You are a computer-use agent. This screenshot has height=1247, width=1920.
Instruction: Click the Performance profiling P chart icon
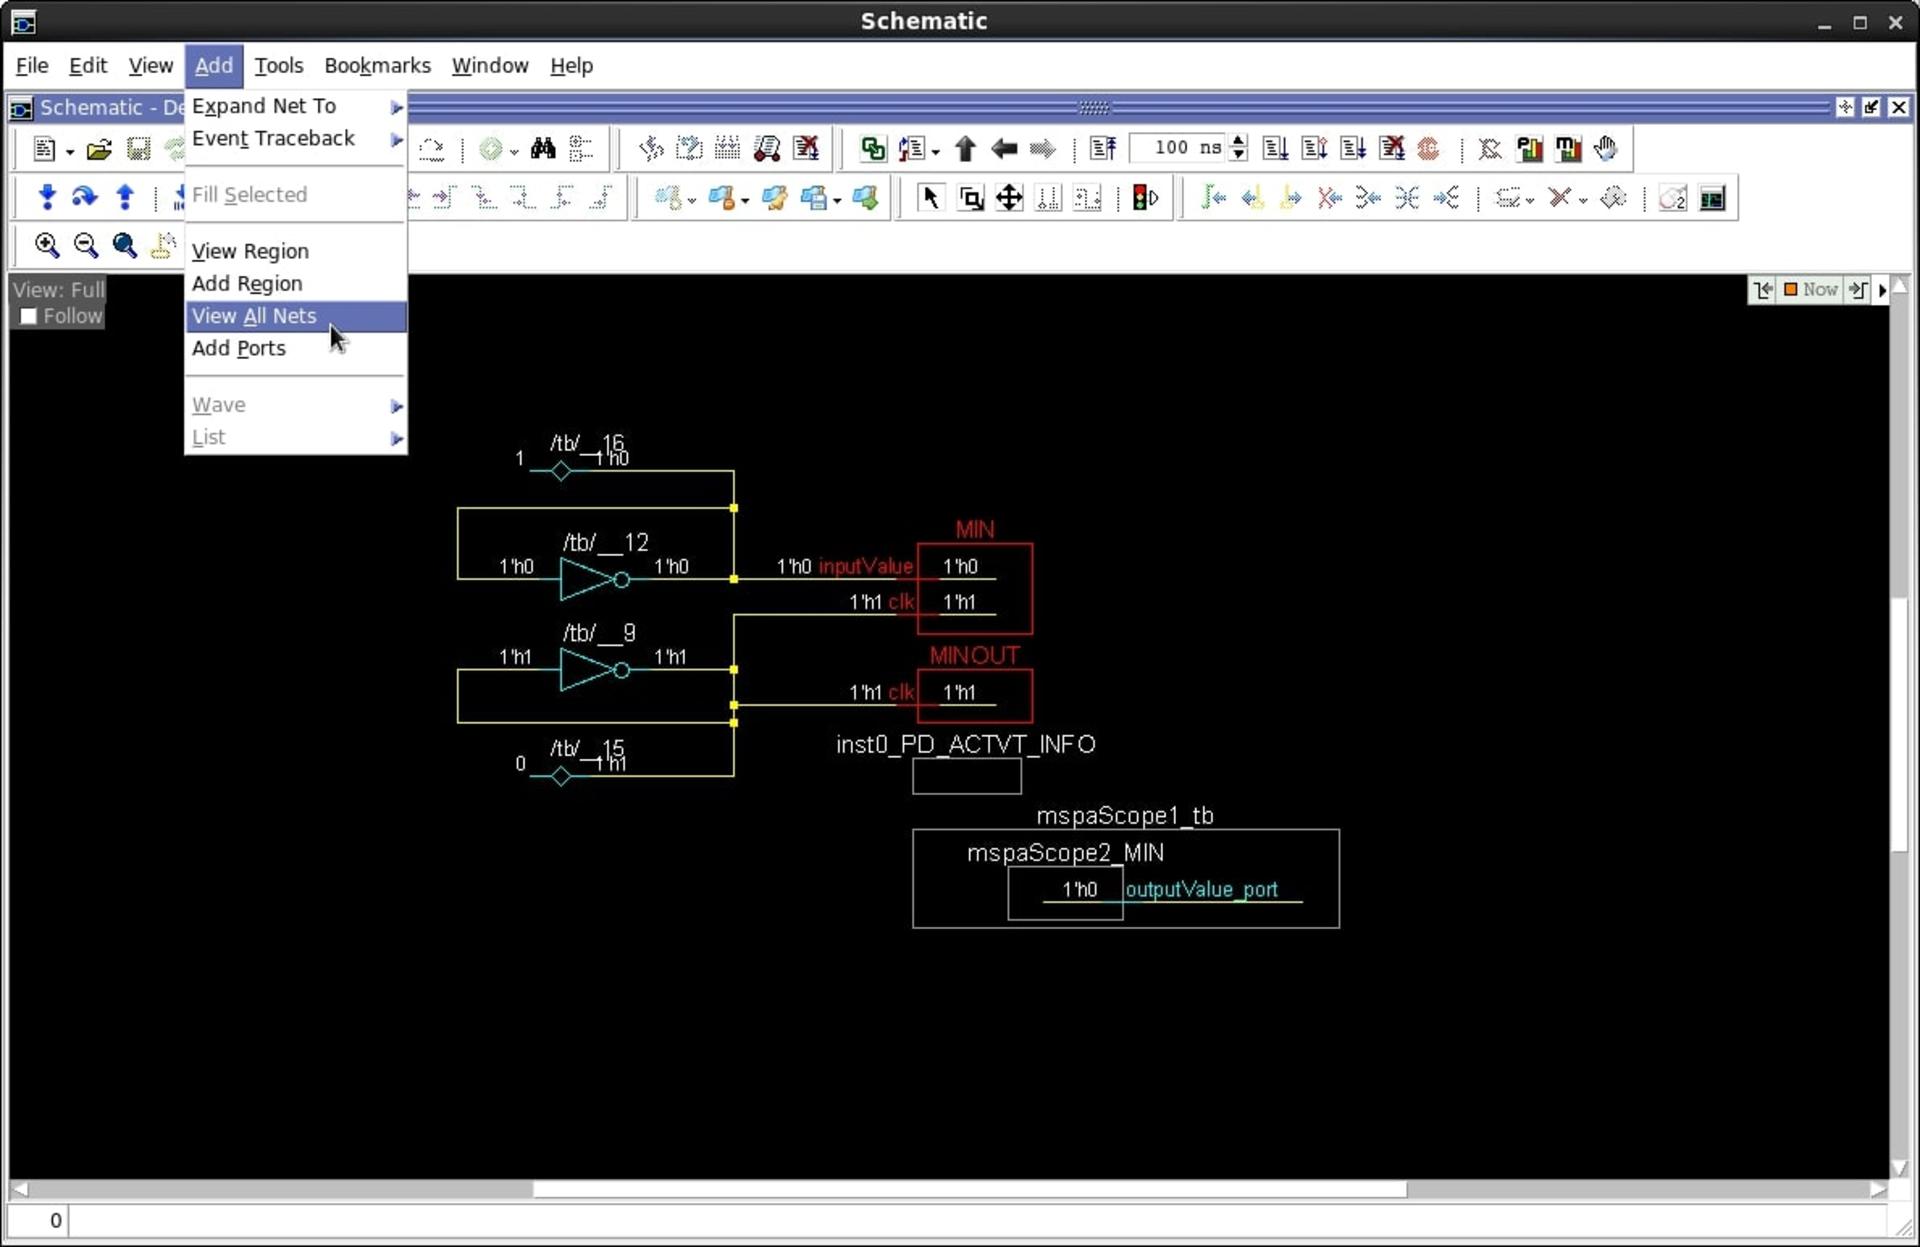1529,149
